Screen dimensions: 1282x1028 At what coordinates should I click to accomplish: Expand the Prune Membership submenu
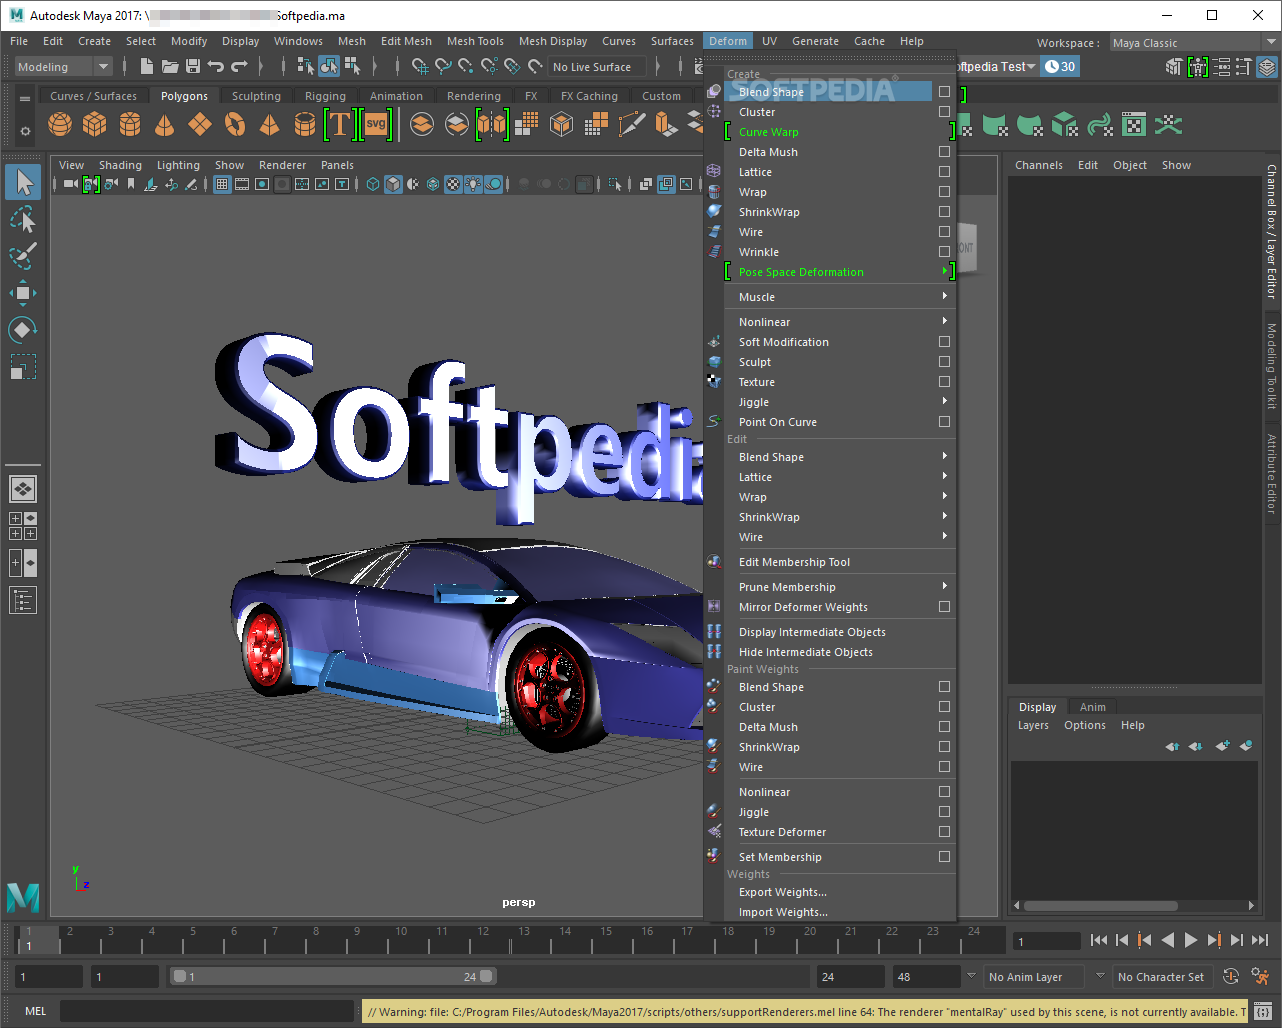(840, 587)
